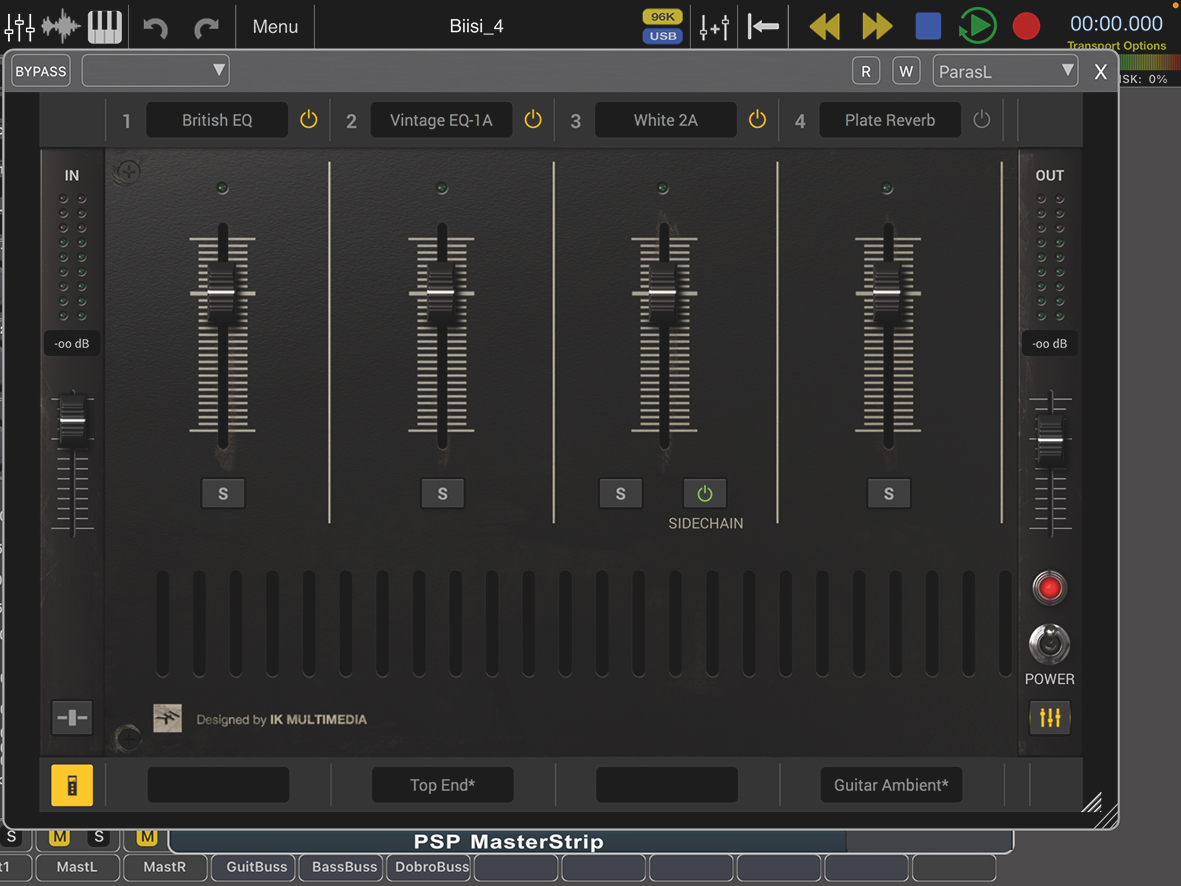Click the yellow rack unit icon

pos(72,785)
